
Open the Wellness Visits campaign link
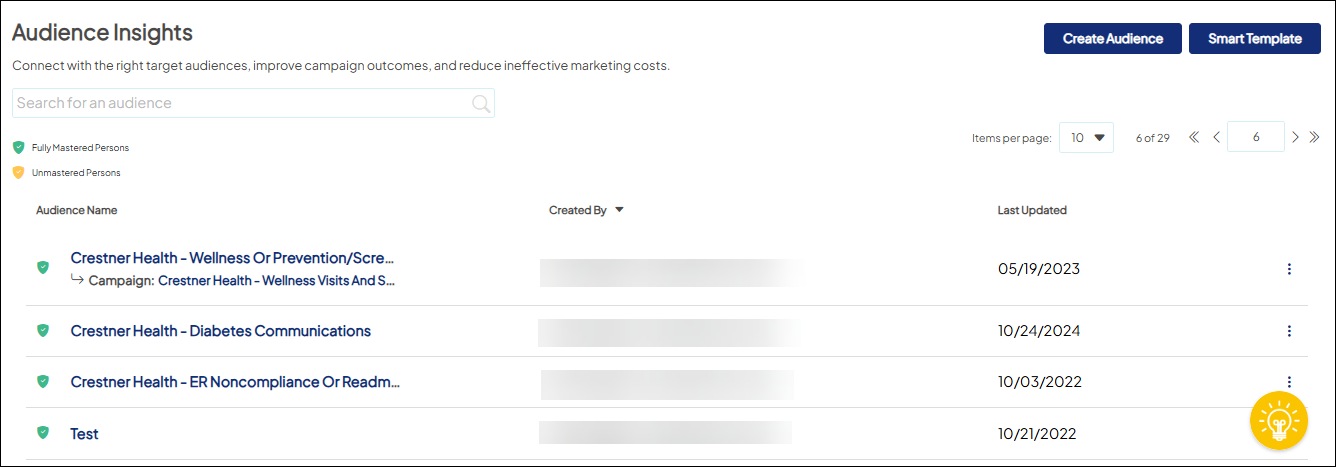coord(276,281)
